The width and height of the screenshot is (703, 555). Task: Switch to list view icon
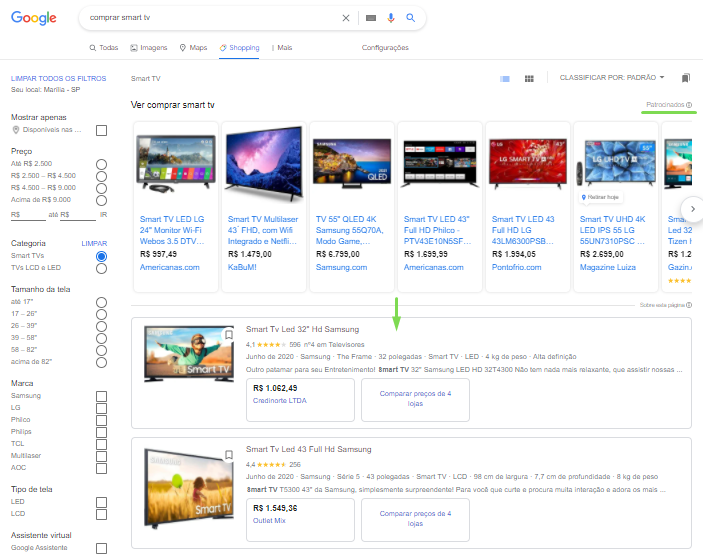pyautogui.click(x=505, y=78)
